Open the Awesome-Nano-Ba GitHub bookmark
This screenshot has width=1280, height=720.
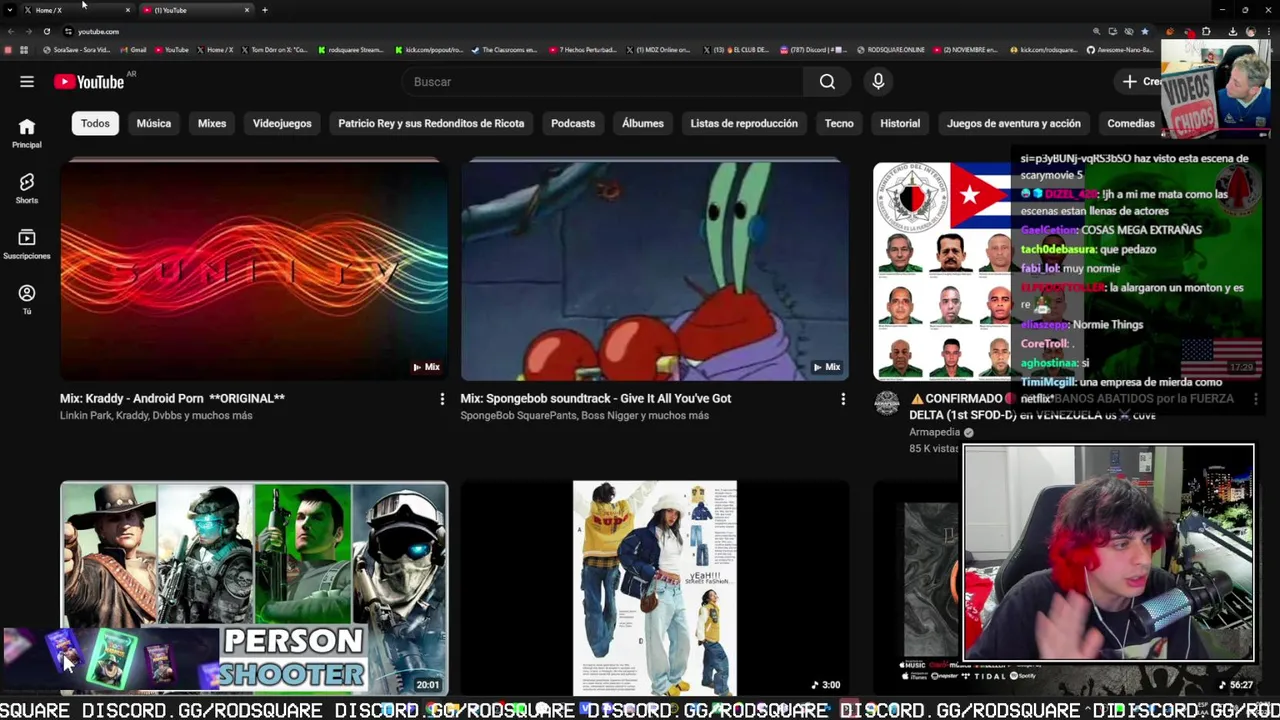tap(1122, 50)
